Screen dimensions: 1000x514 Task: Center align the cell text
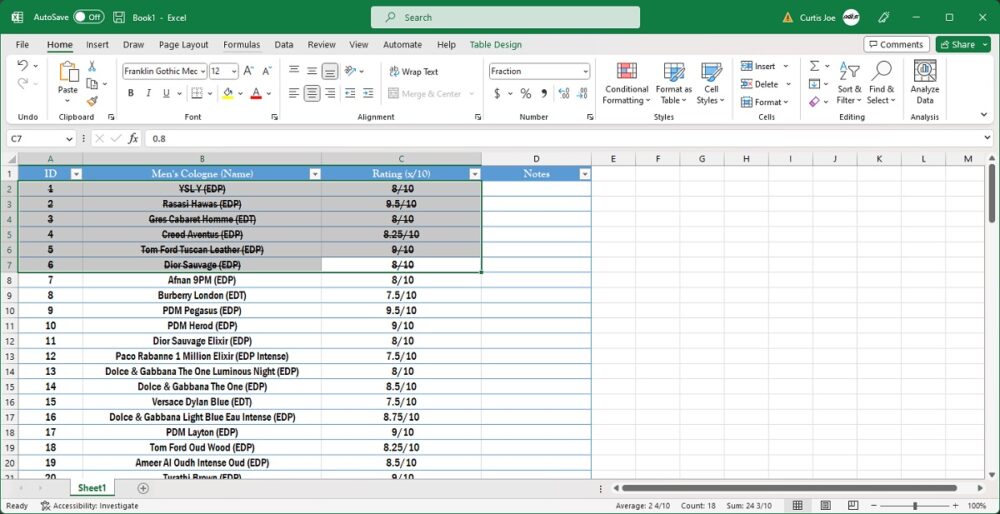tap(312, 93)
